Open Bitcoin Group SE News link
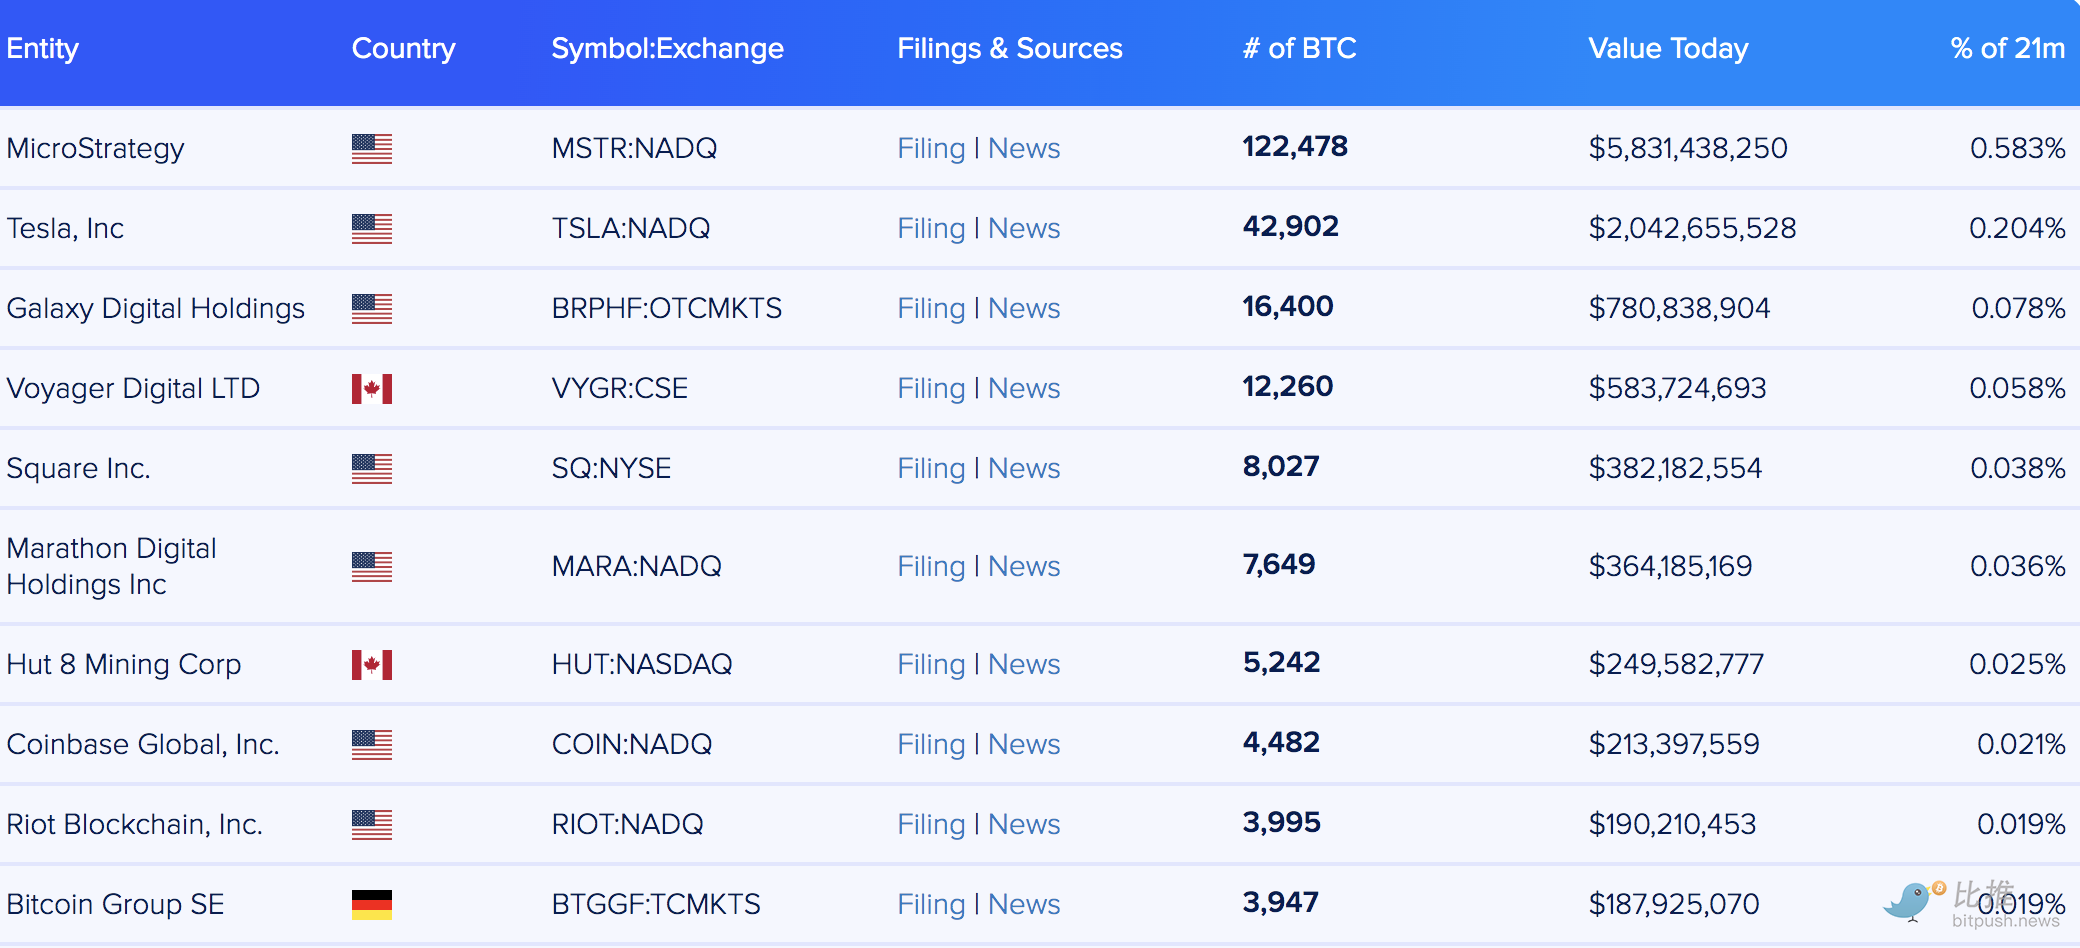The height and width of the screenshot is (948, 2080). click(1024, 904)
